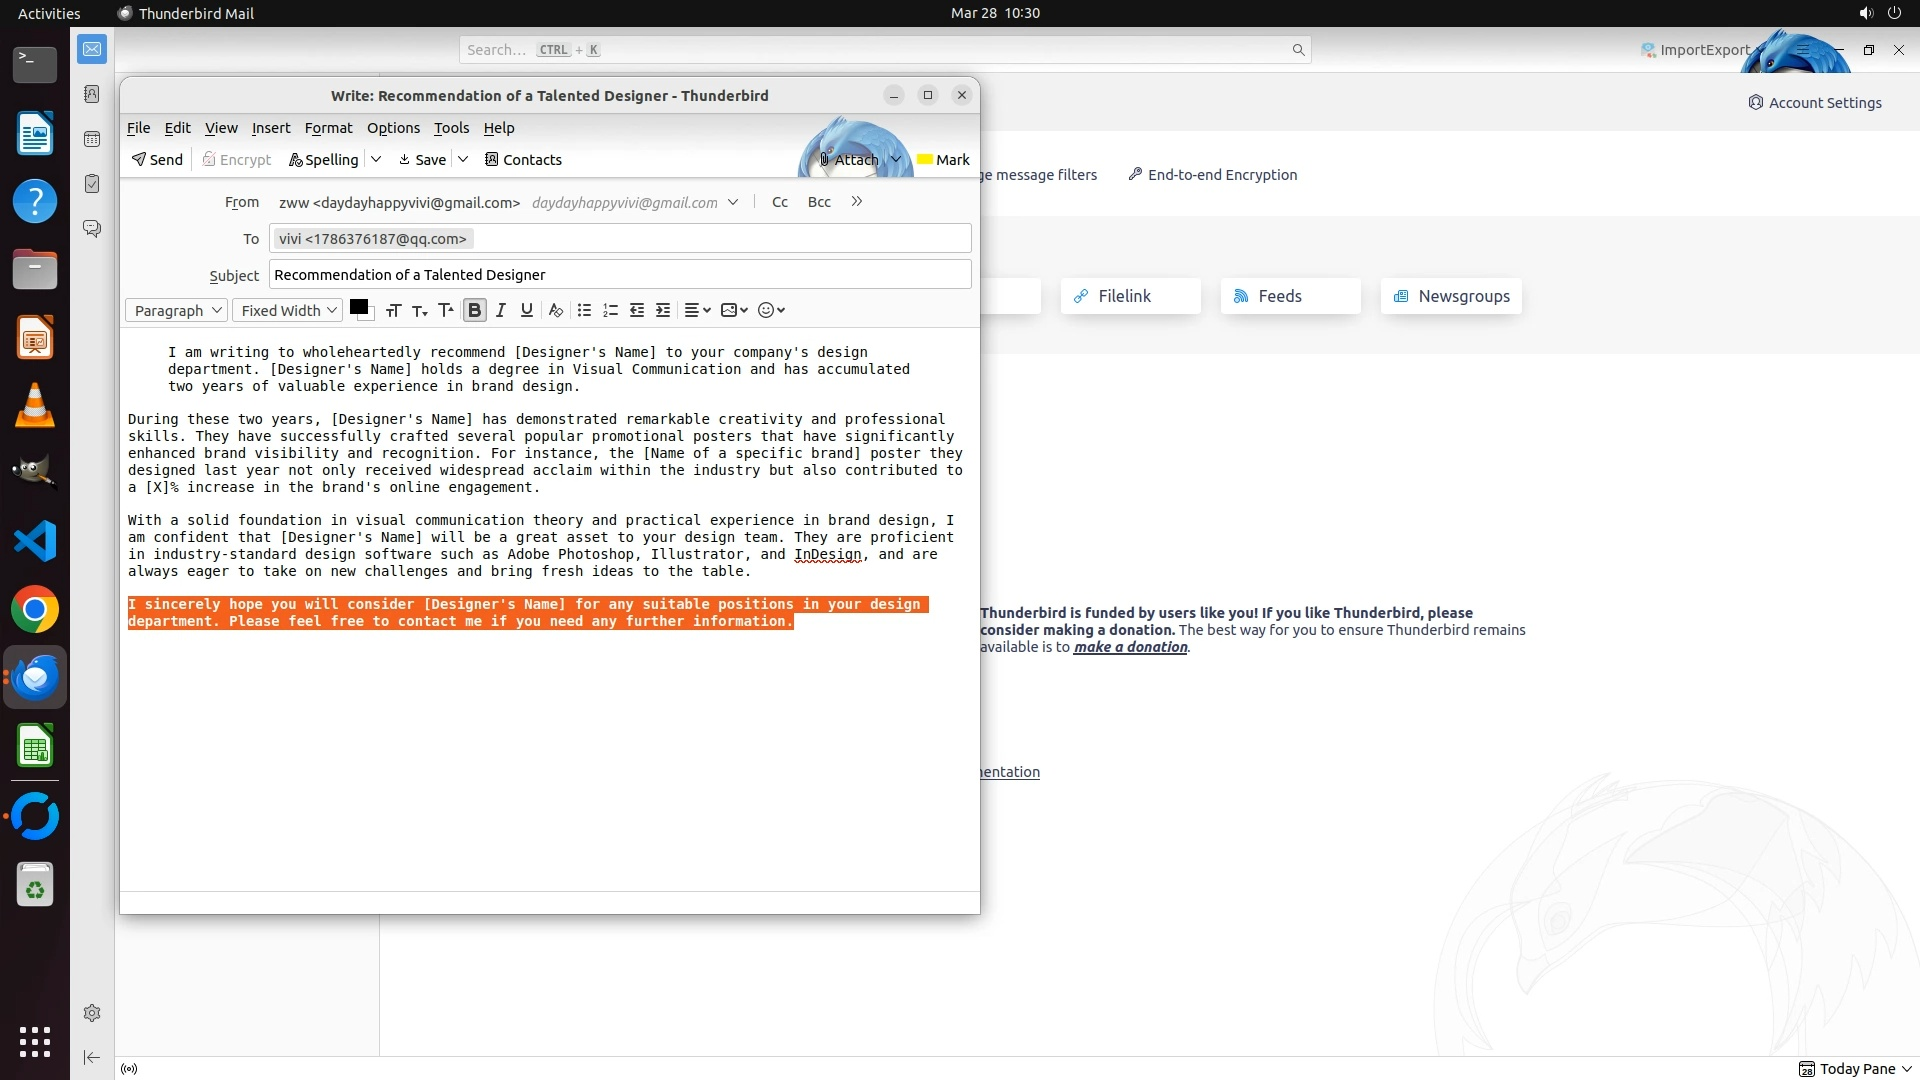Apply bulleted list icon
1920x1080 pixels.
click(x=584, y=310)
